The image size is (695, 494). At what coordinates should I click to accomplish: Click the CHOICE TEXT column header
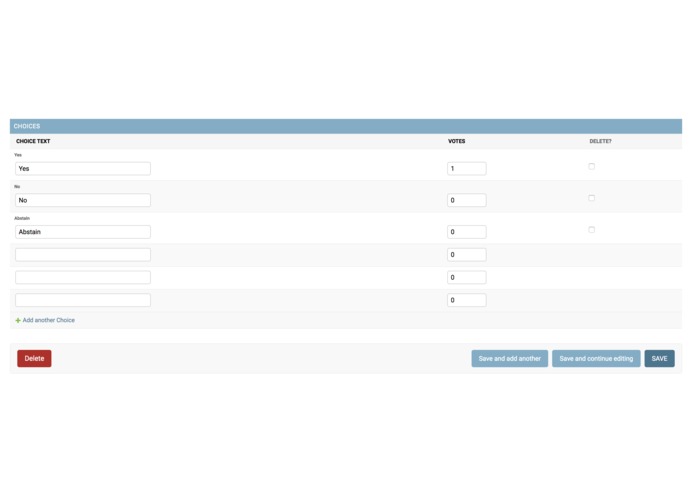tap(33, 141)
